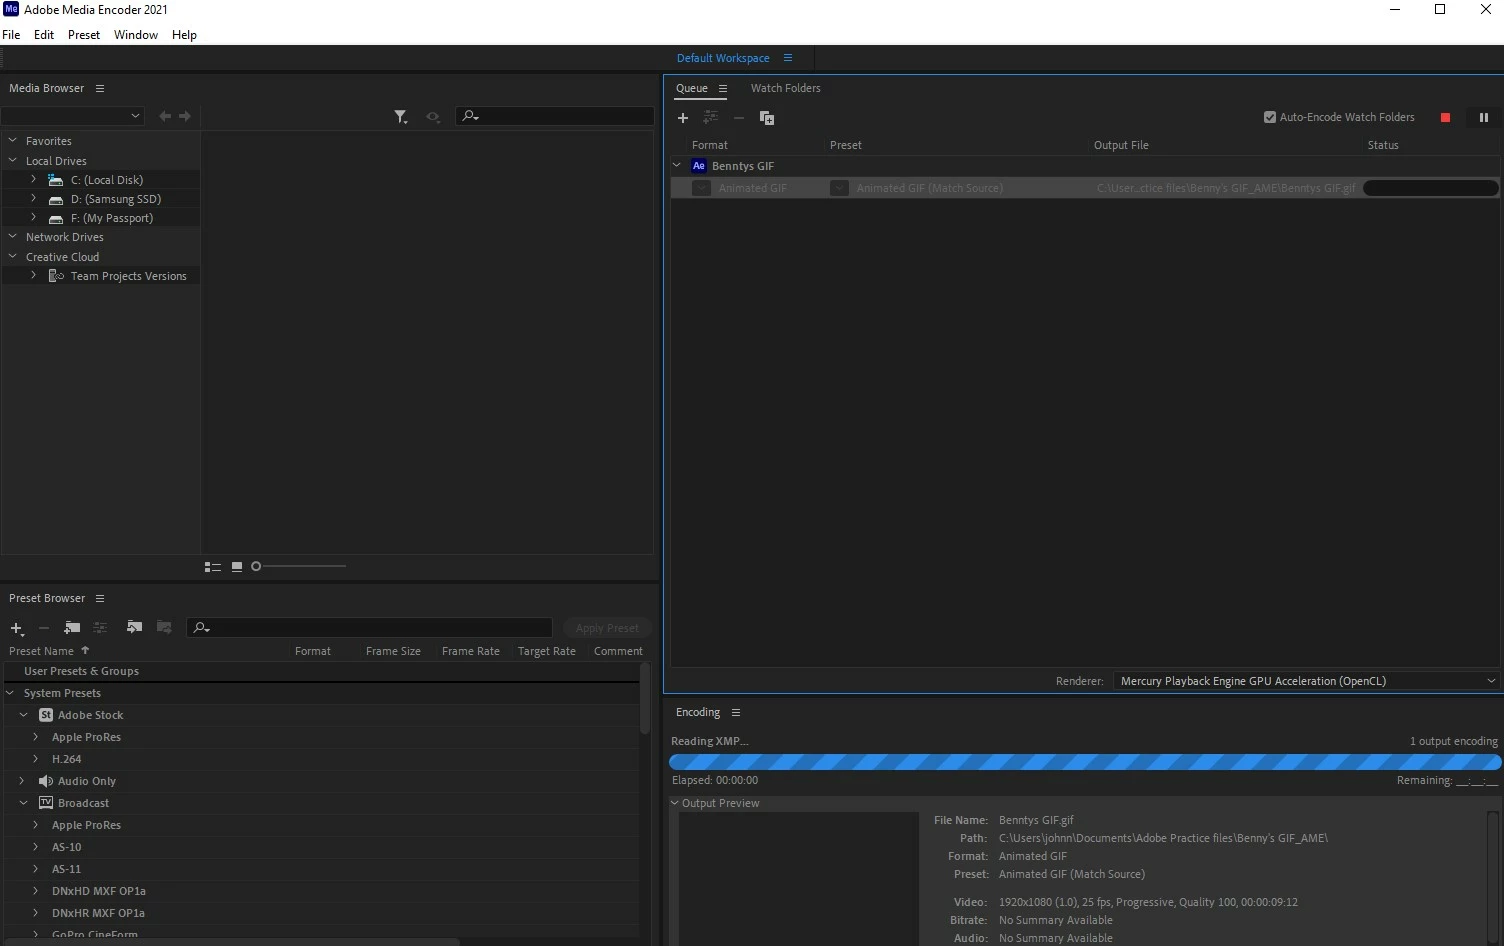The width and height of the screenshot is (1504, 946).
Task: Open the Edit menu
Action: tap(44, 34)
